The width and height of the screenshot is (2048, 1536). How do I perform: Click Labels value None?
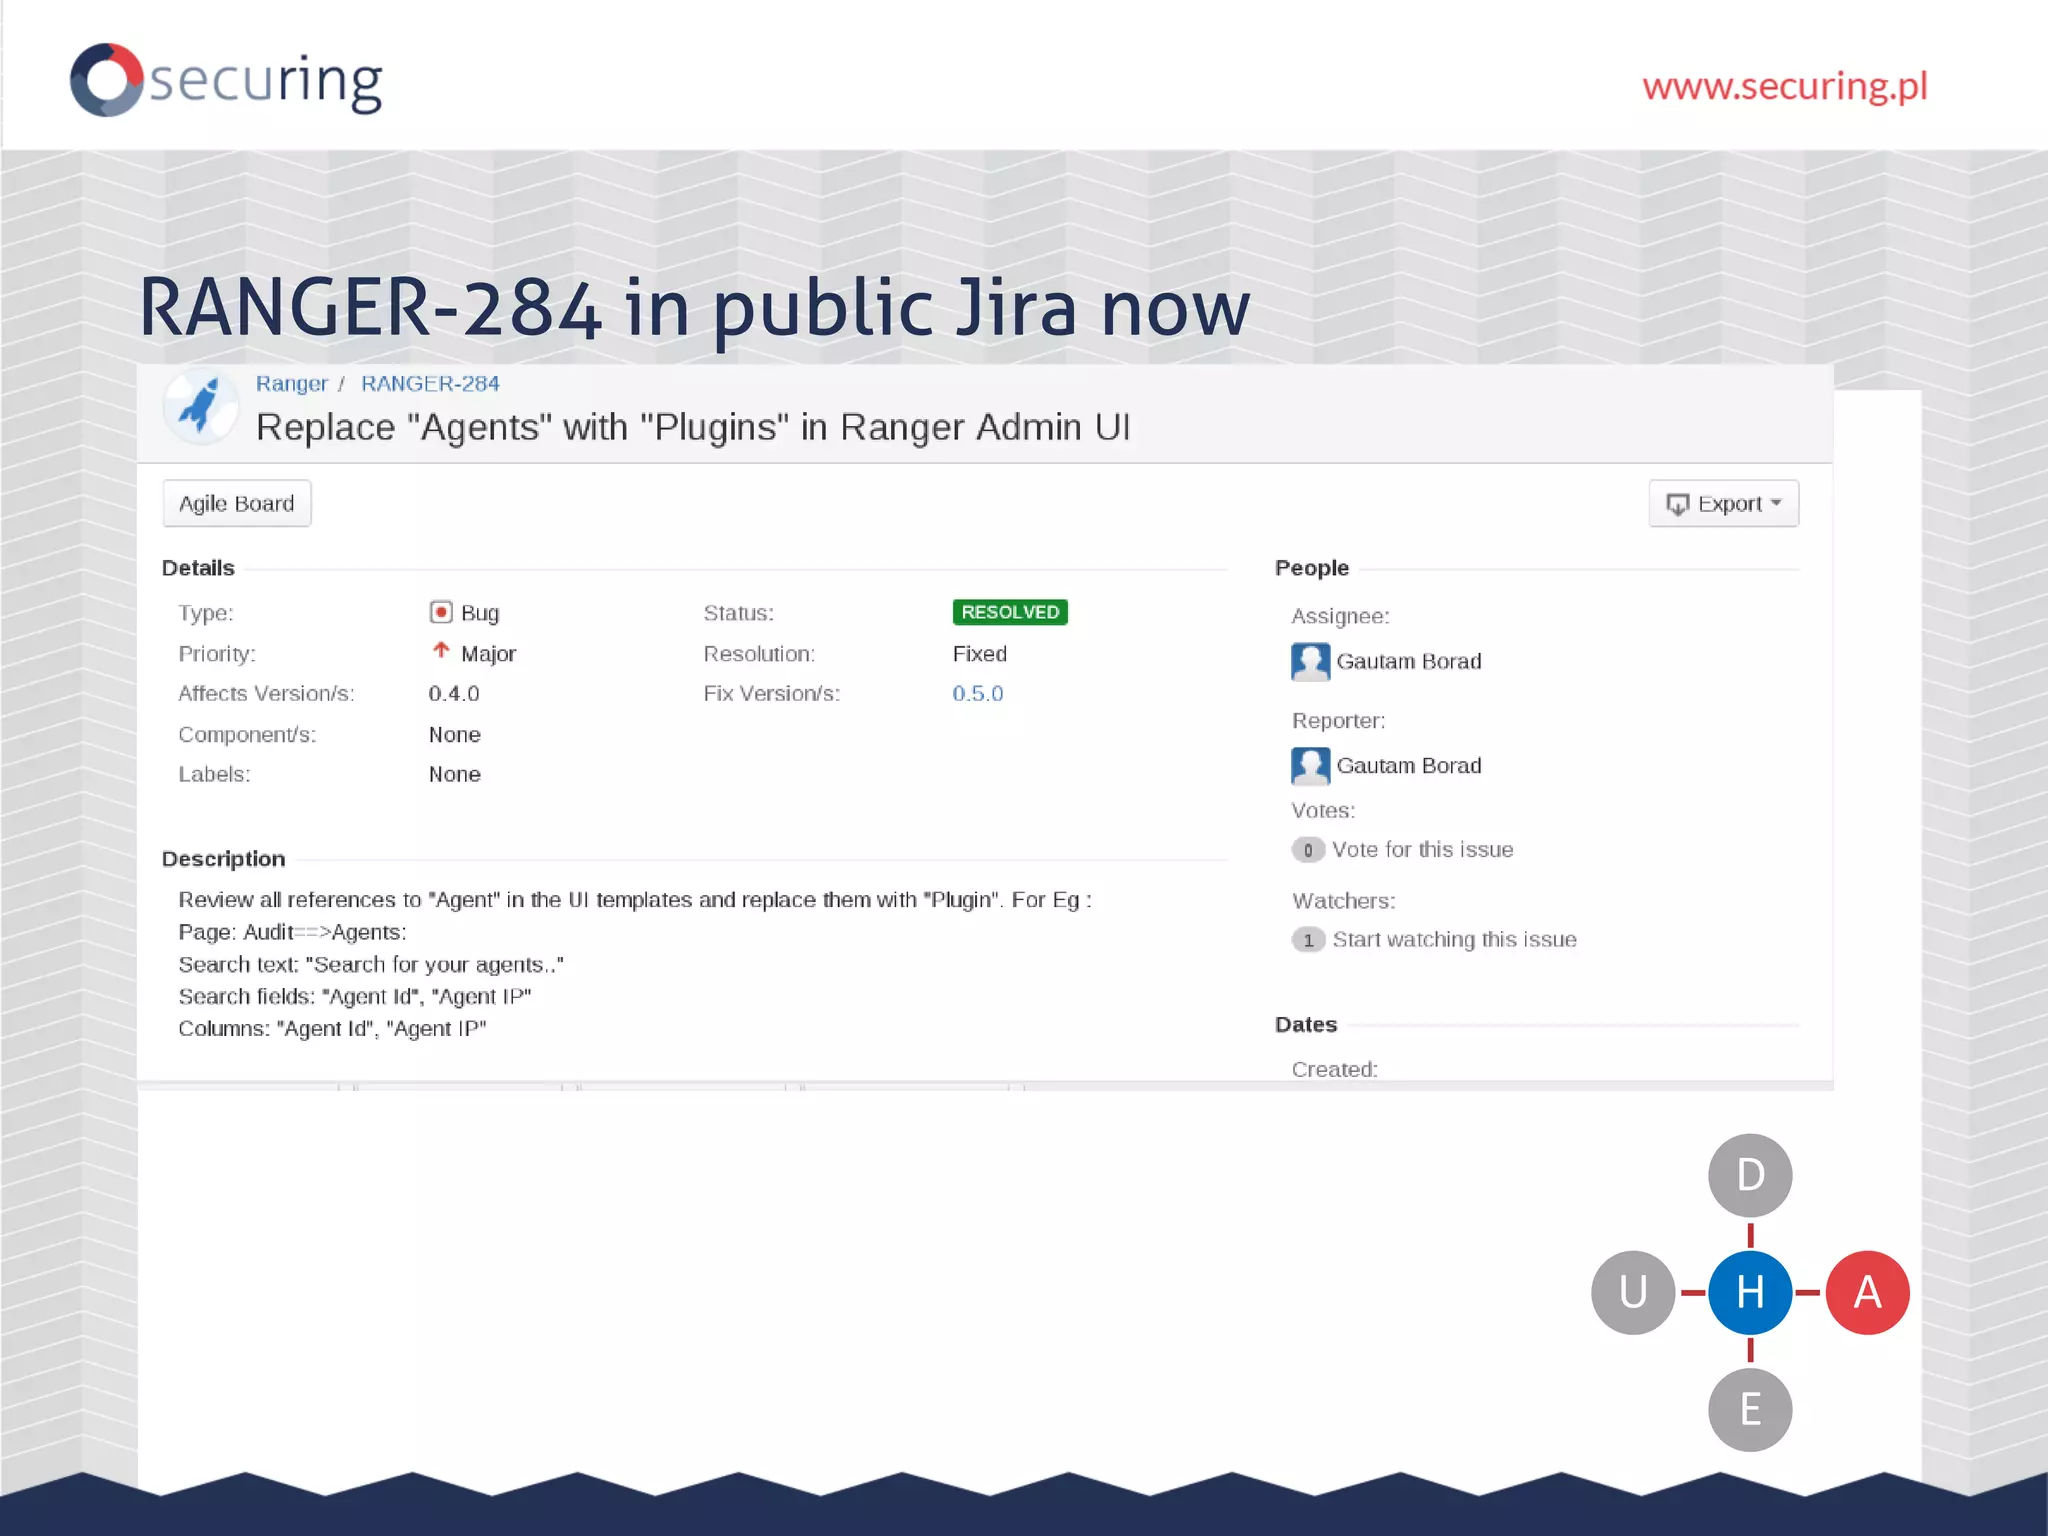pyautogui.click(x=455, y=775)
